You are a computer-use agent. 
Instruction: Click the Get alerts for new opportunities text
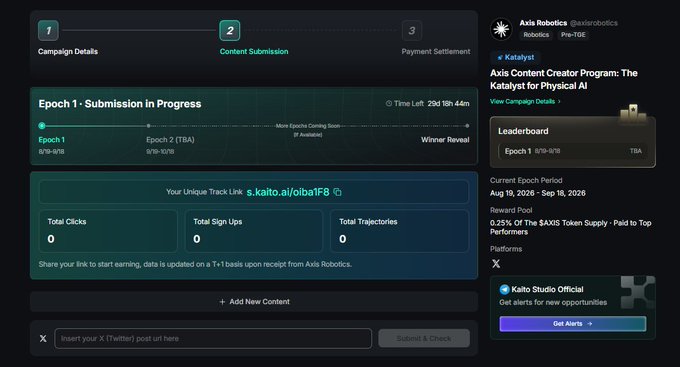(553, 302)
